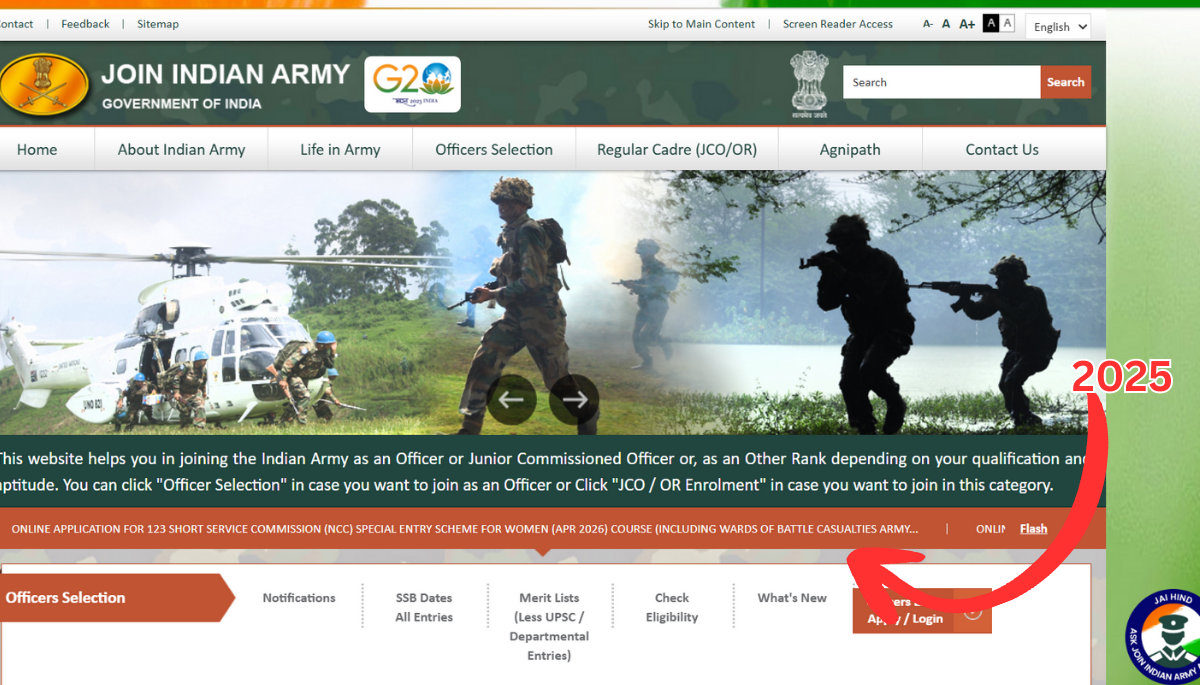
Task: Click the helicopter soldiers banner image
Action: pos(553,302)
